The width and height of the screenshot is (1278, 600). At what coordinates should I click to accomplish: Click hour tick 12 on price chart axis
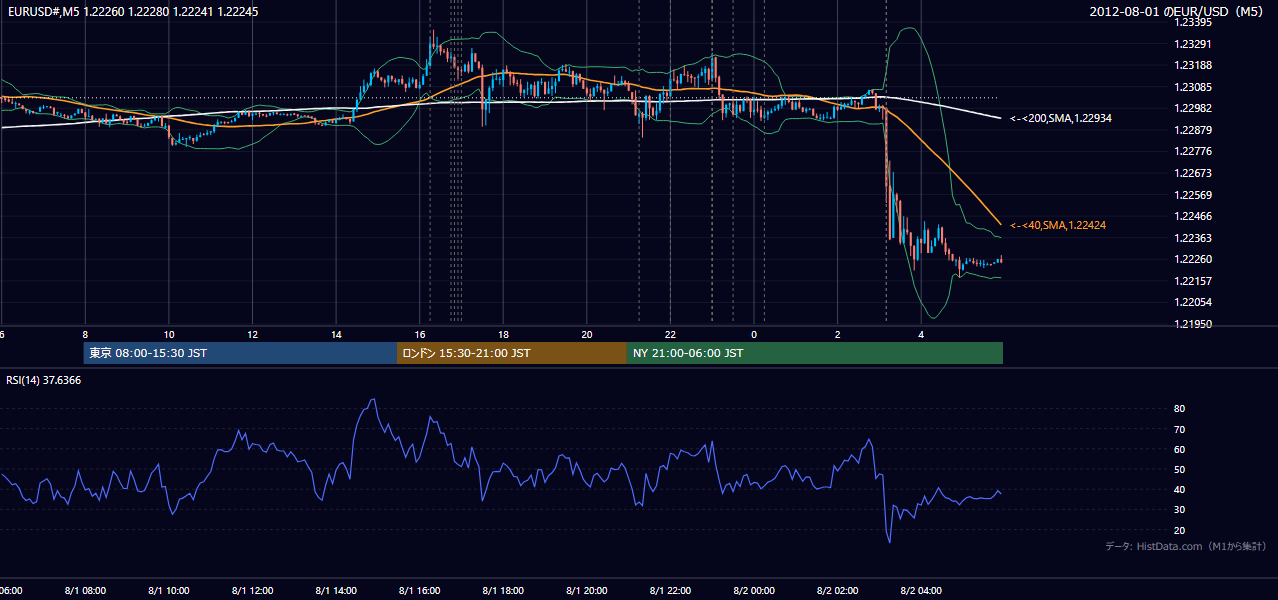[253, 335]
